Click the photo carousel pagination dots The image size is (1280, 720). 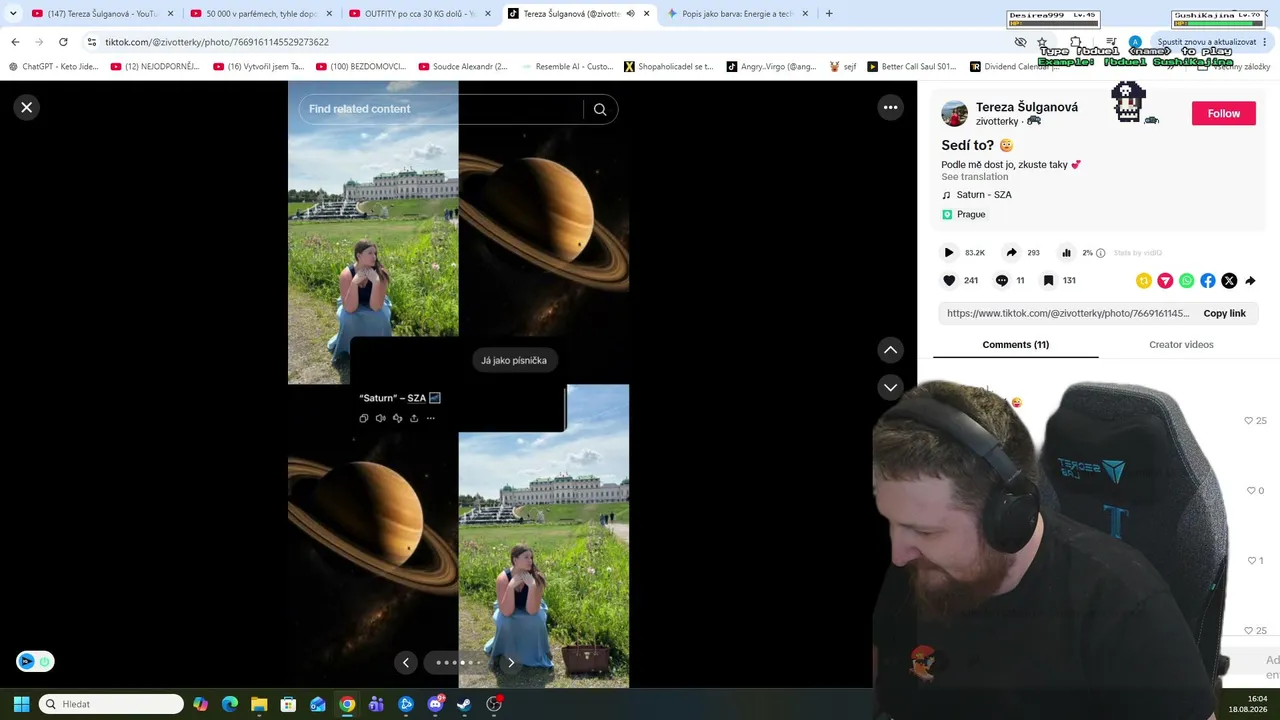458,662
